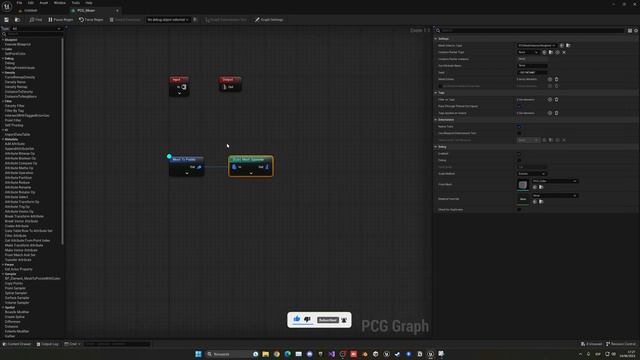The image size is (640, 360).
Task: Empty the Filter on Tags array
Action: click(556, 100)
